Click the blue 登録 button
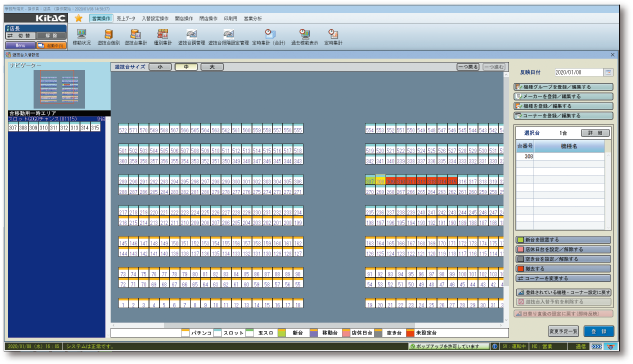This screenshot has height=364, width=633. click(x=599, y=331)
